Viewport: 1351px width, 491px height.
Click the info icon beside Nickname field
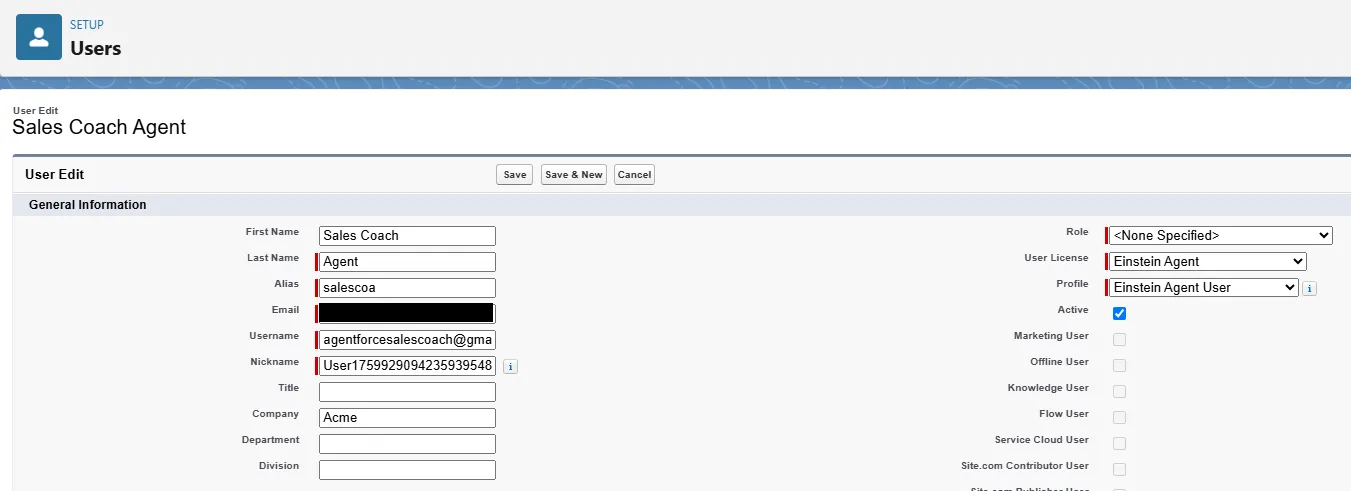coord(510,367)
